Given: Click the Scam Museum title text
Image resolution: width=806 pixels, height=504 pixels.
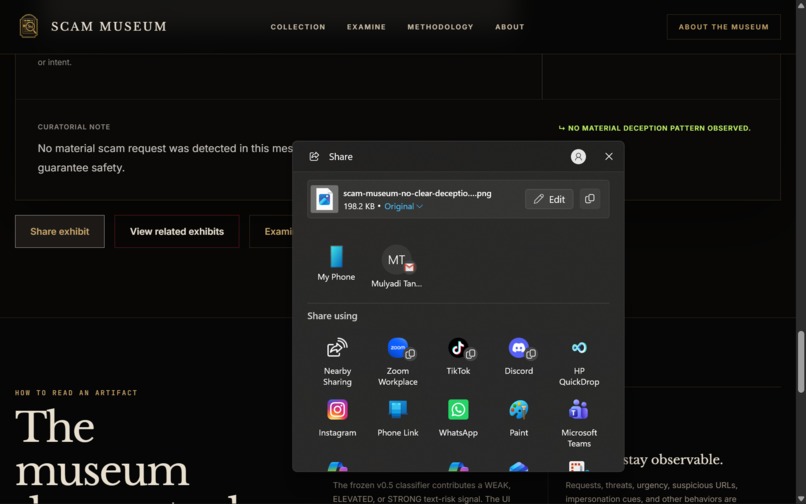Looking at the screenshot, I should click(x=108, y=26).
